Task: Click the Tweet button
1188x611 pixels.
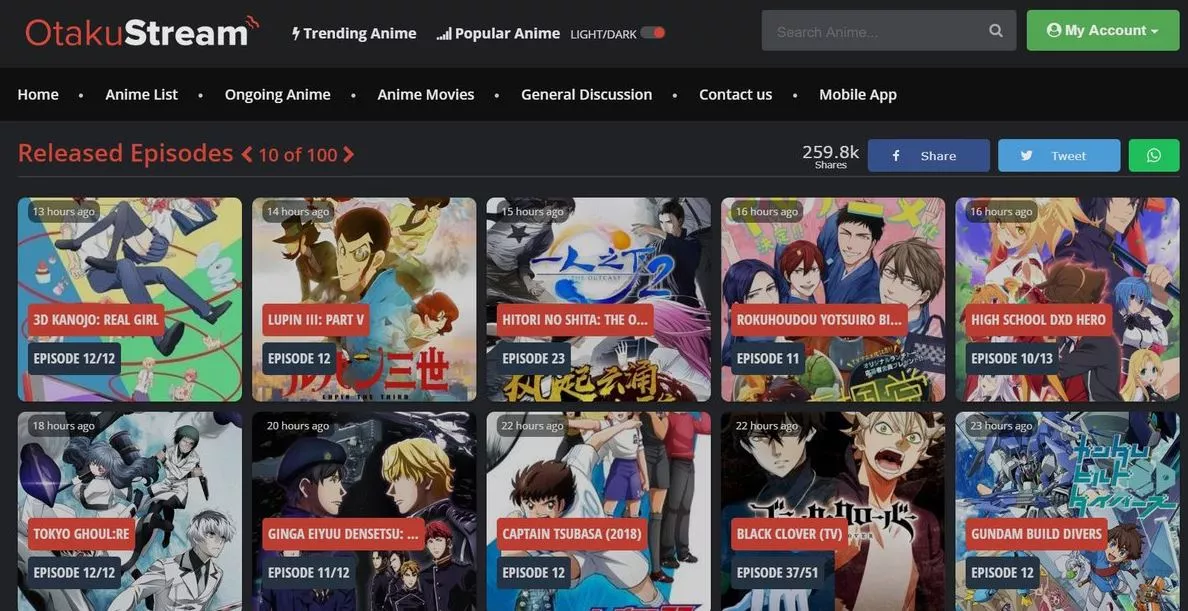Action: click(x=1059, y=155)
